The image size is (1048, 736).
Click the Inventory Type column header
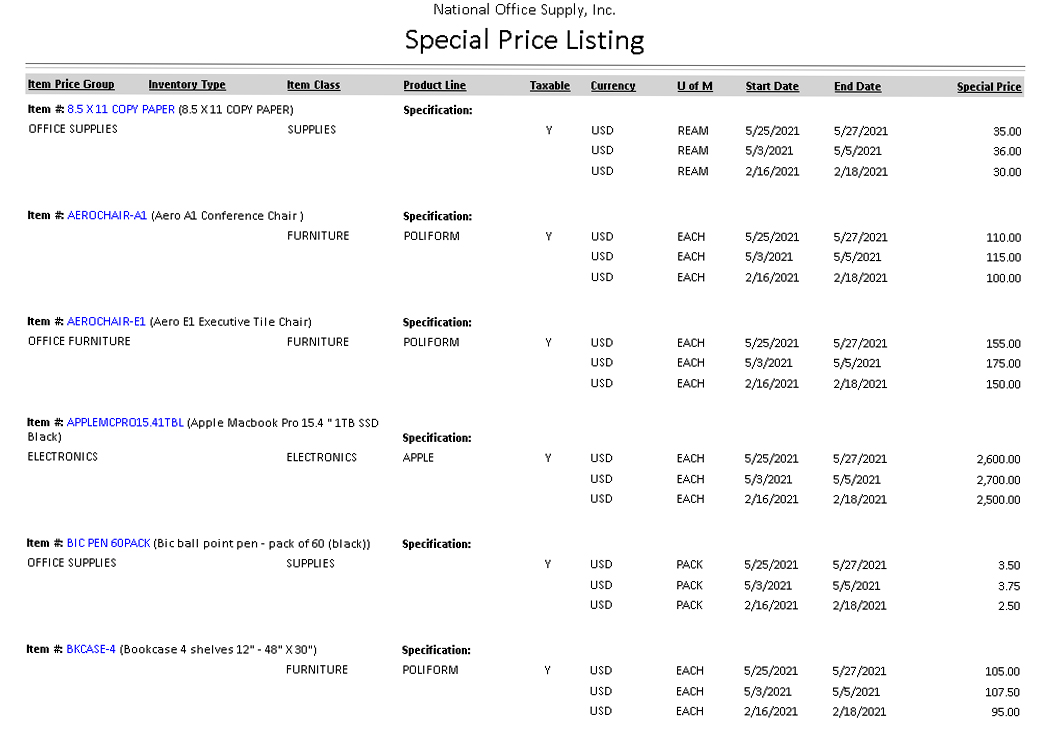click(187, 85)
